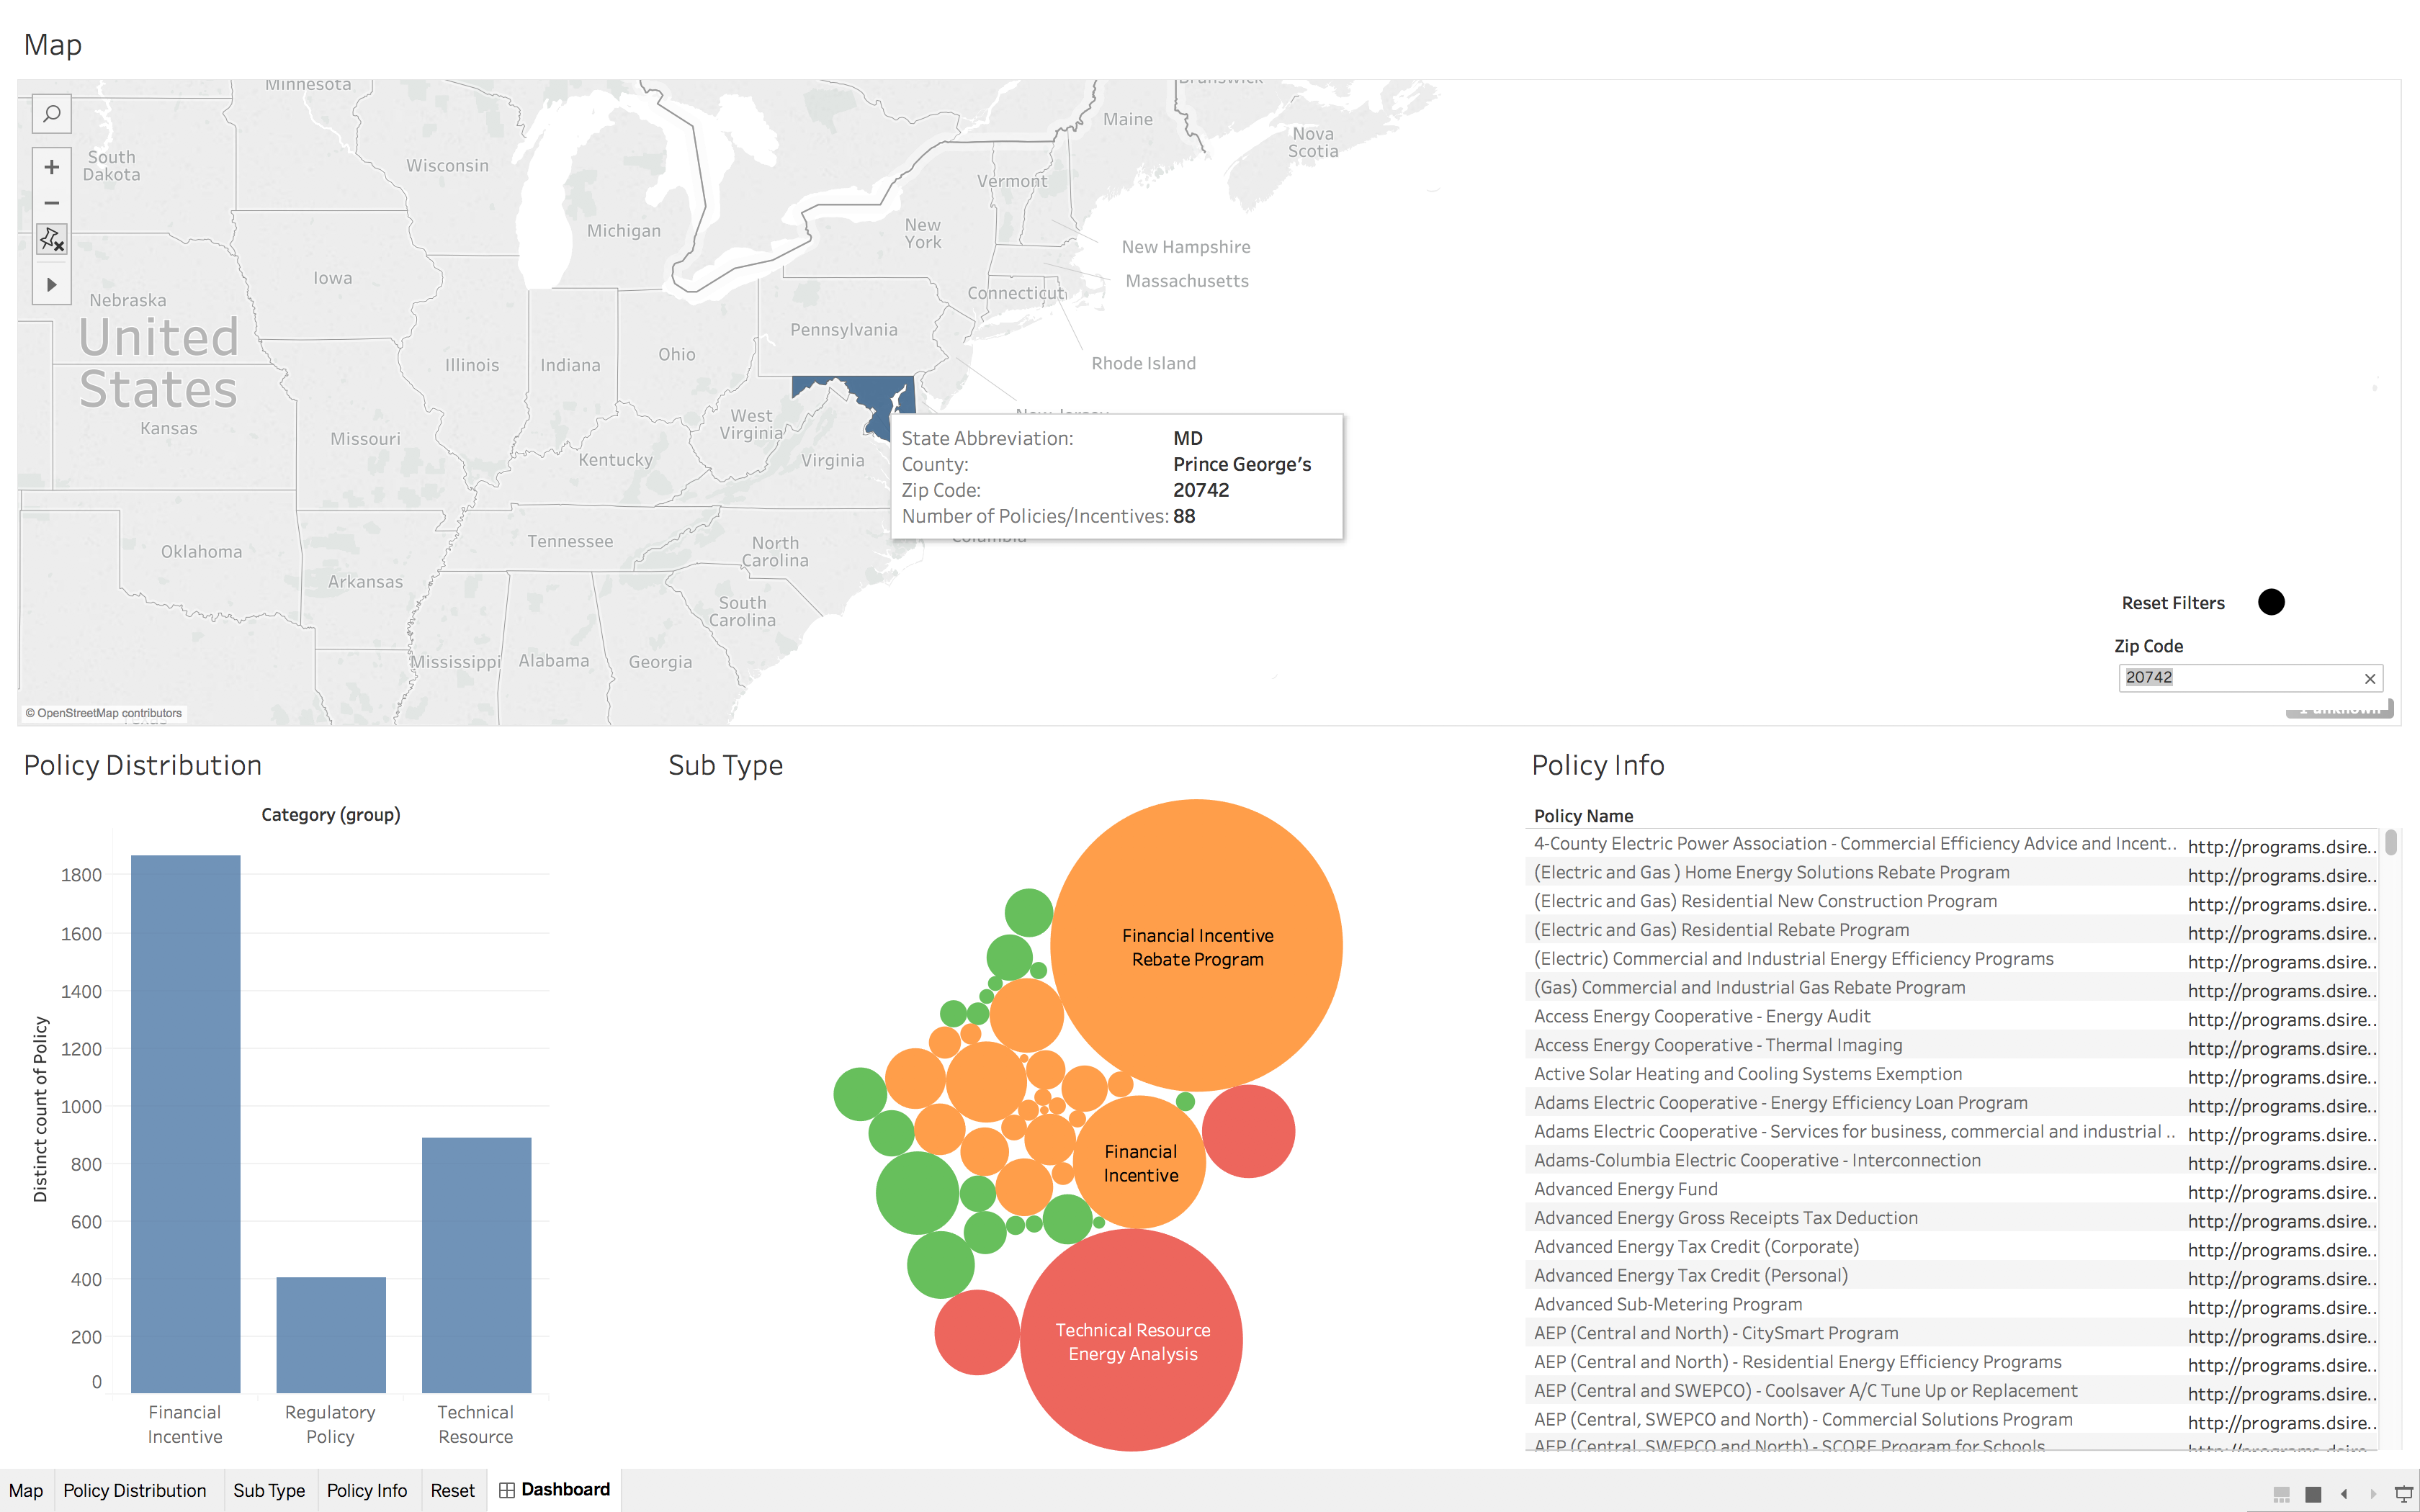Viewport: 2420px width, 1512px height.
Task: Zoom out on the map
Action: [52, 203]
